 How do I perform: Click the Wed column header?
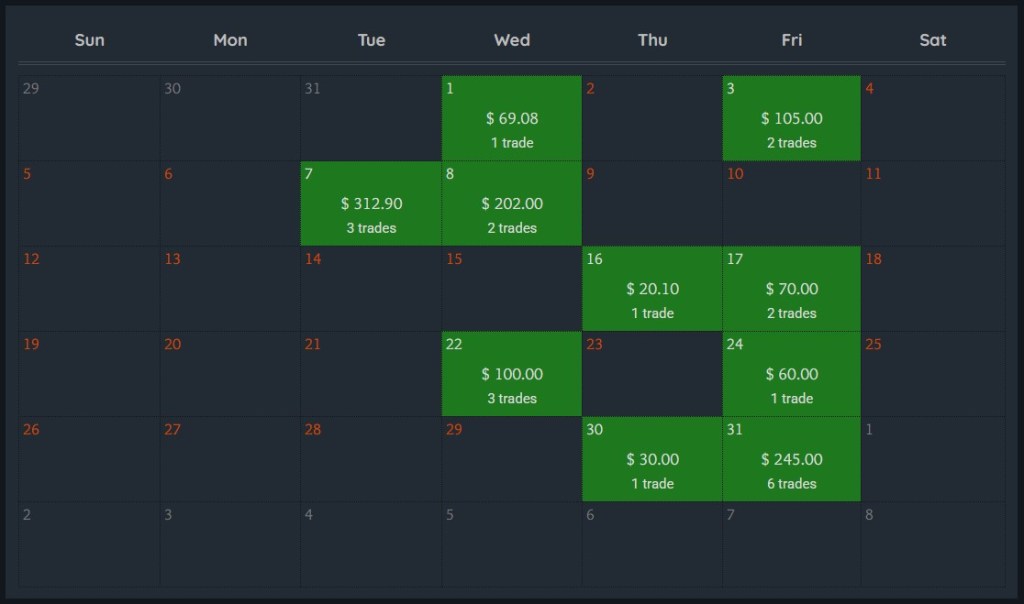pyautogui.click(x=511, y=40)
